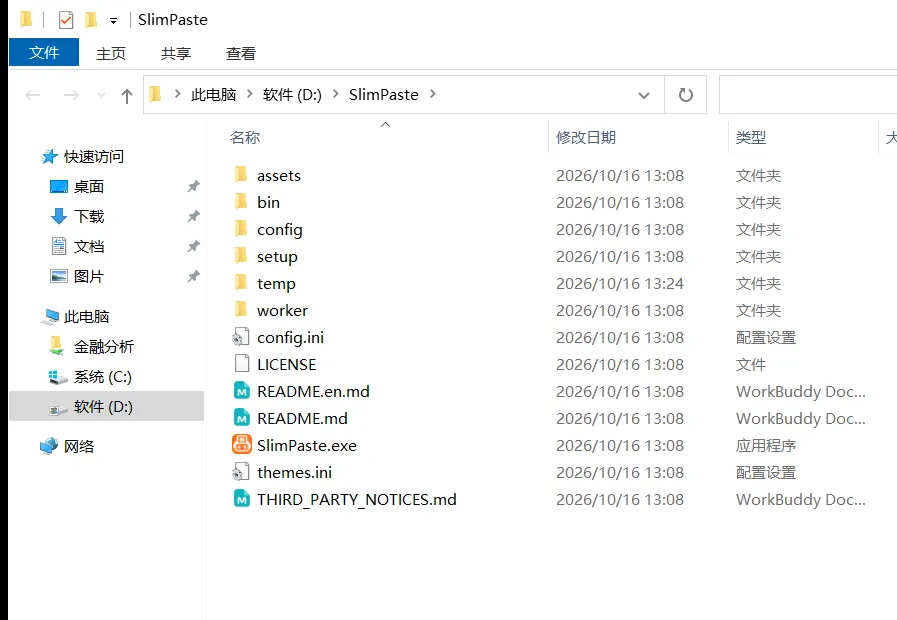Viewport: 897px width, 620px height.
Task: Expand the chevron after 此电脑 breadcrumb
Action: 249,94
